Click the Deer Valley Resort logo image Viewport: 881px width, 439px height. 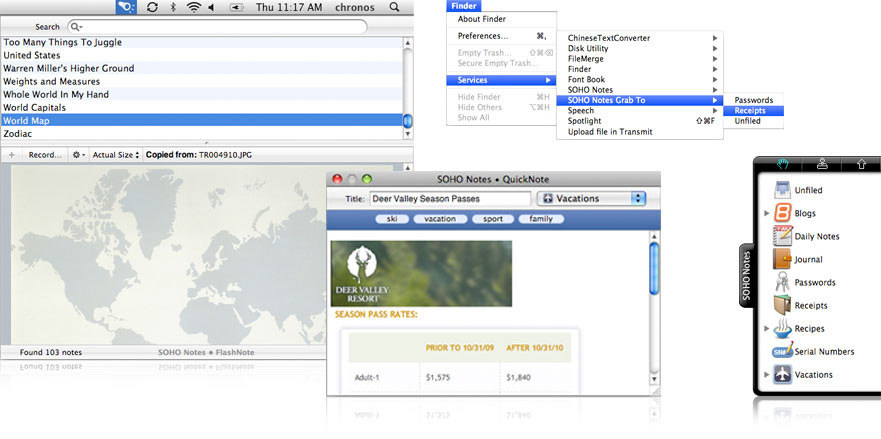[421, 274]
